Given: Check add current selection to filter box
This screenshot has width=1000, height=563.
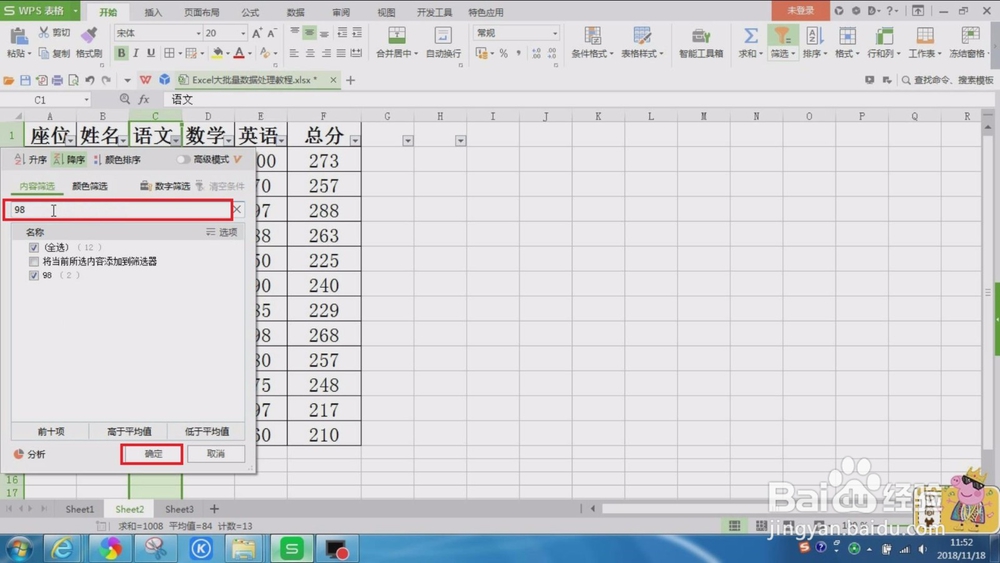Looking at the screenshot, I should click(34, 261).
